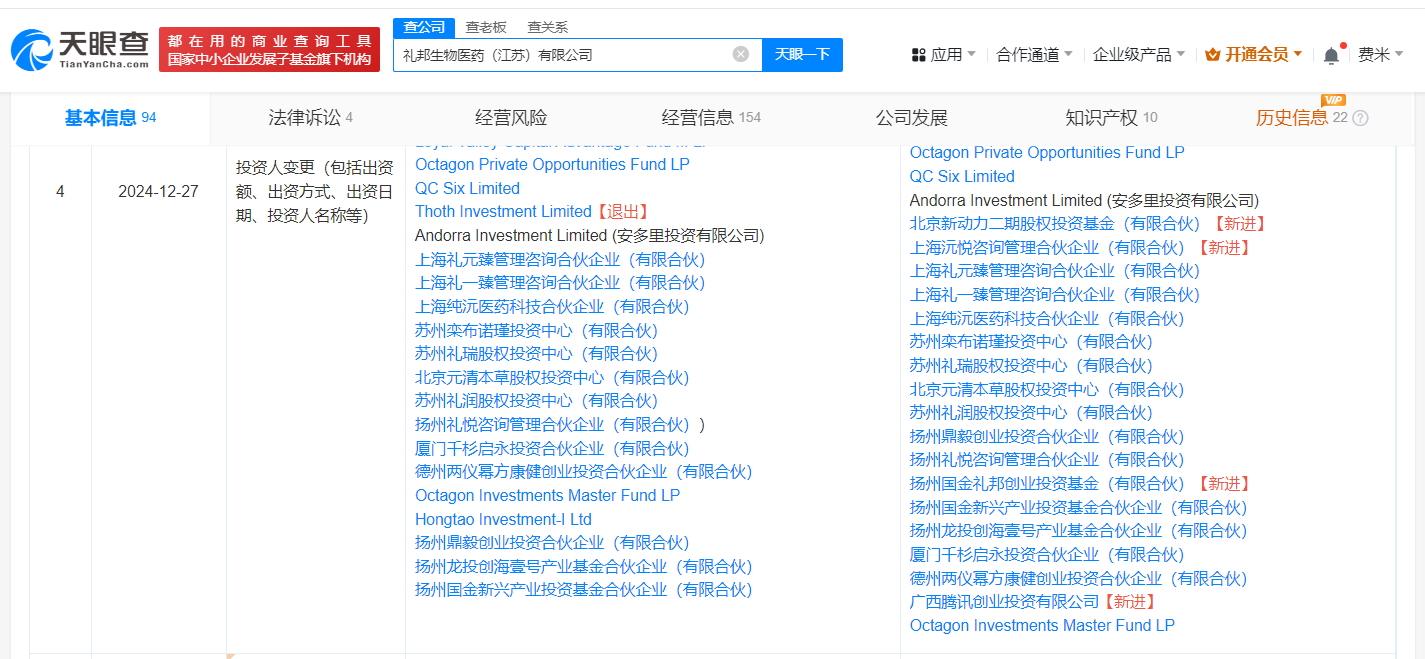
Task: Click the red 国家中小企业发展子基金 banner
Action: pyautogui.click(x=269, y=49)
